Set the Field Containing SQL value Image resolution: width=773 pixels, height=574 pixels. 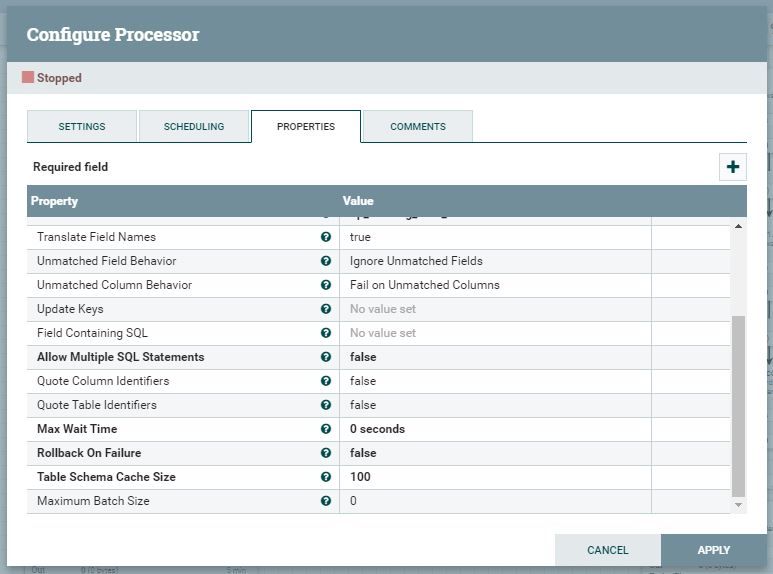click(x=495, y=333)
